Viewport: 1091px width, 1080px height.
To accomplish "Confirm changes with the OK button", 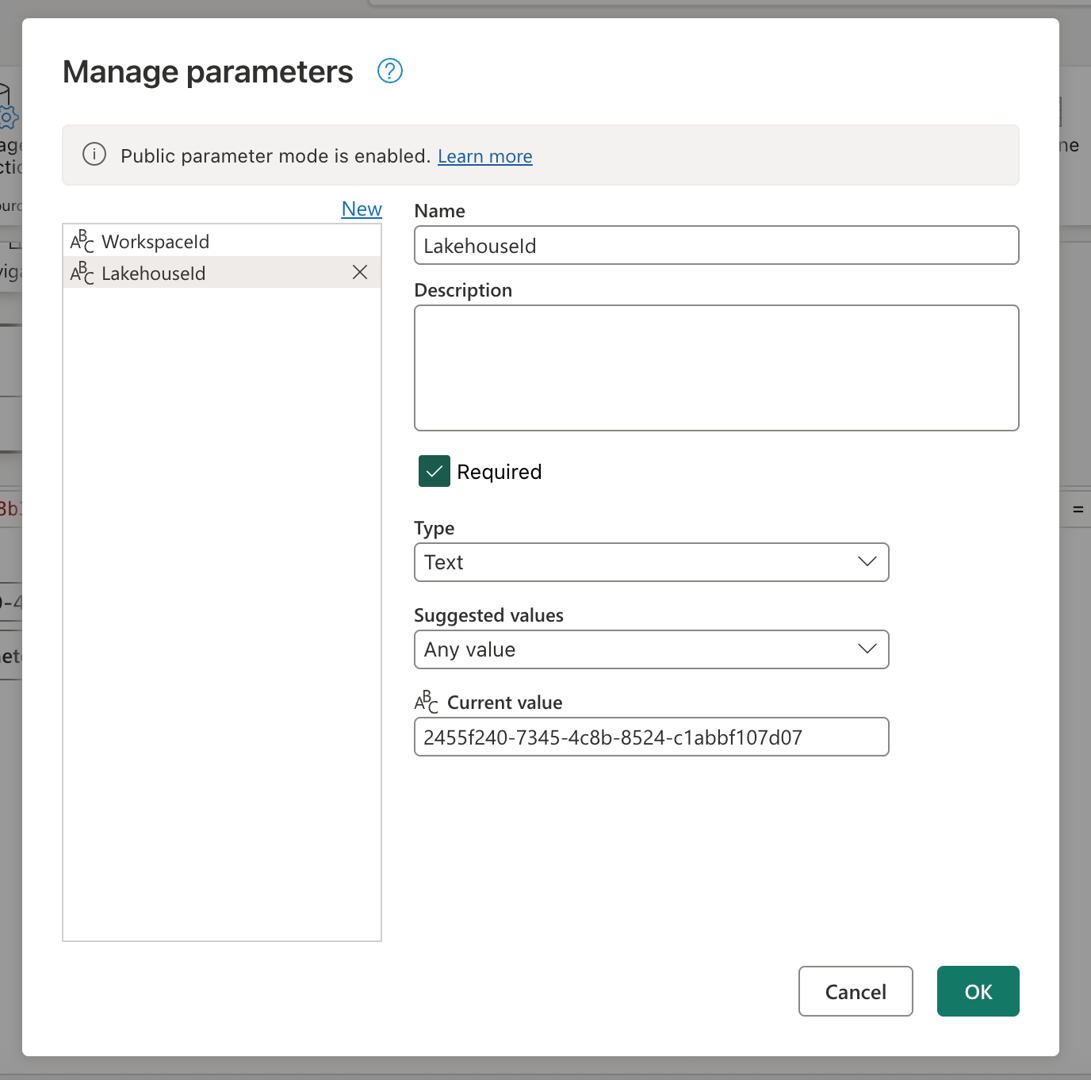I will [977, 991].
